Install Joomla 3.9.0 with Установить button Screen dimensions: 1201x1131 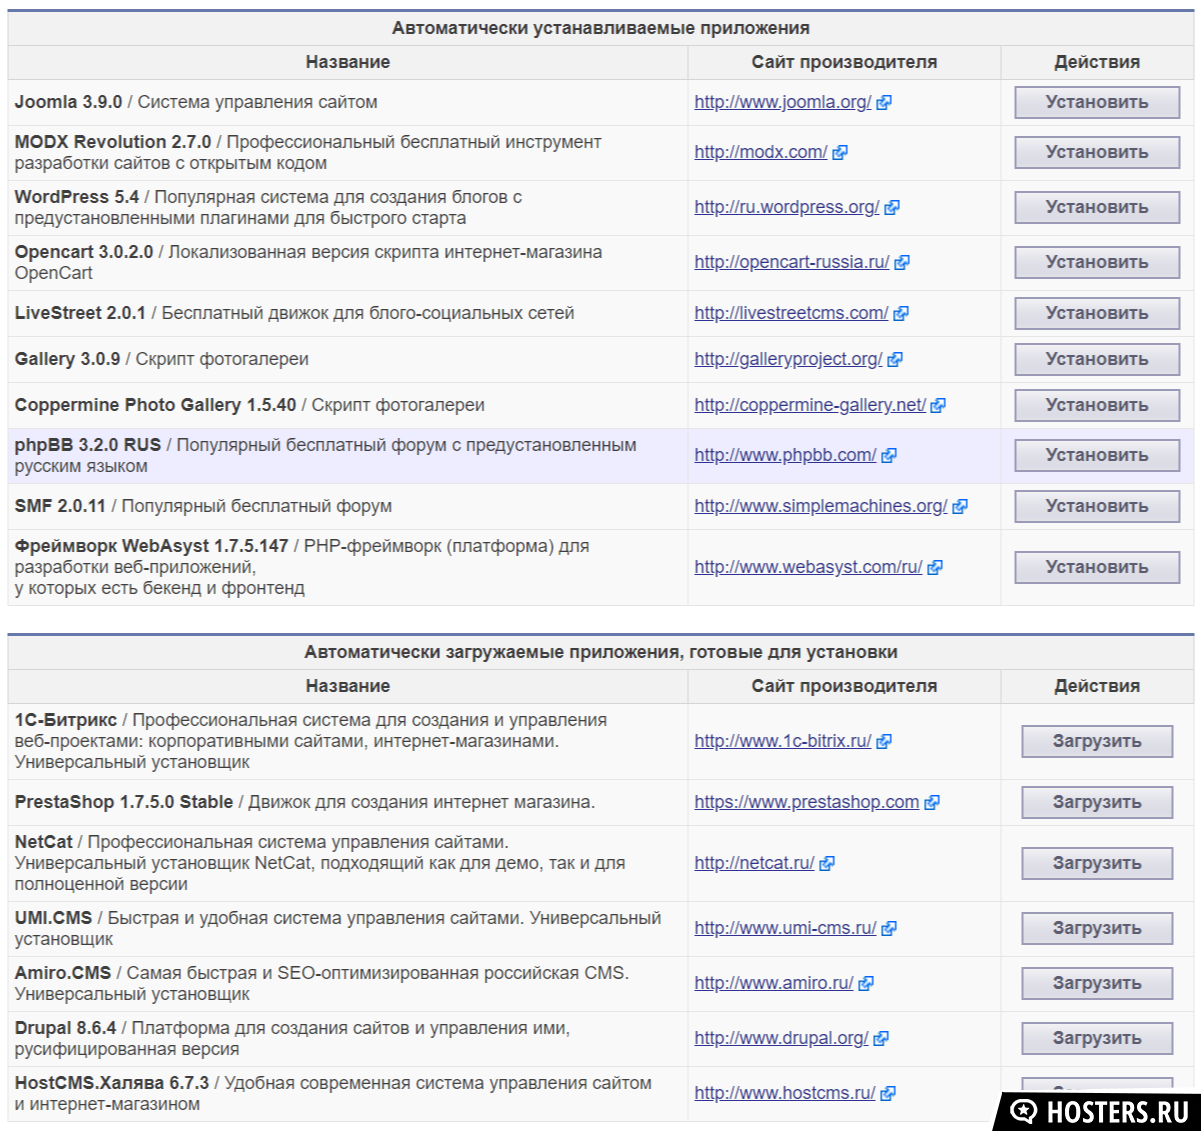1097,102
